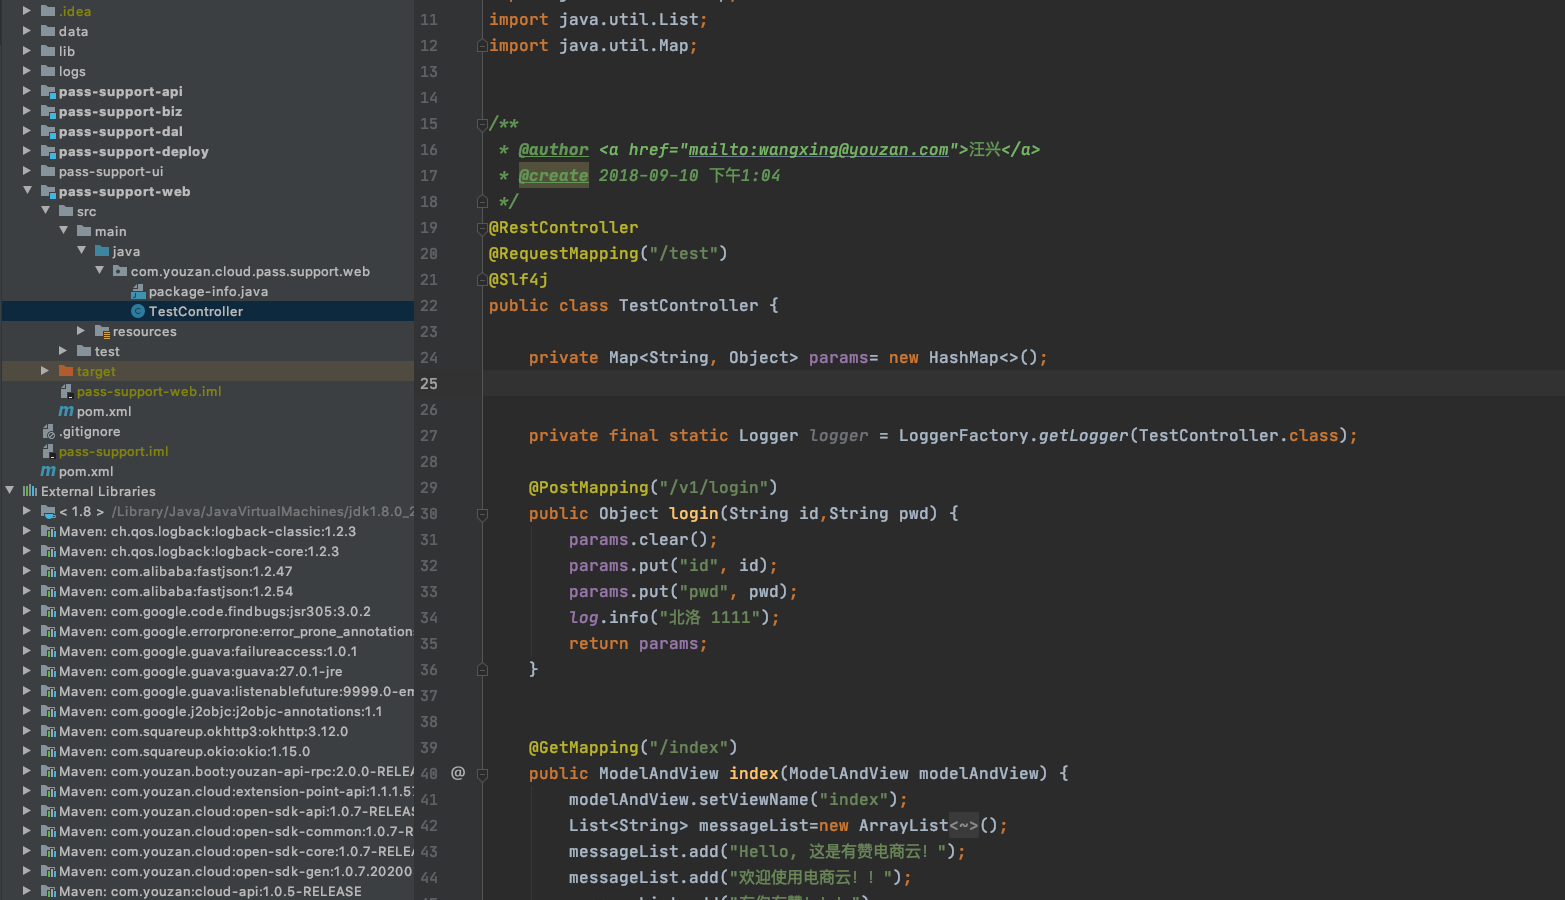Click the .gitignore file icon
Viewport: 1565px width, 900px height.
(48, 431)
